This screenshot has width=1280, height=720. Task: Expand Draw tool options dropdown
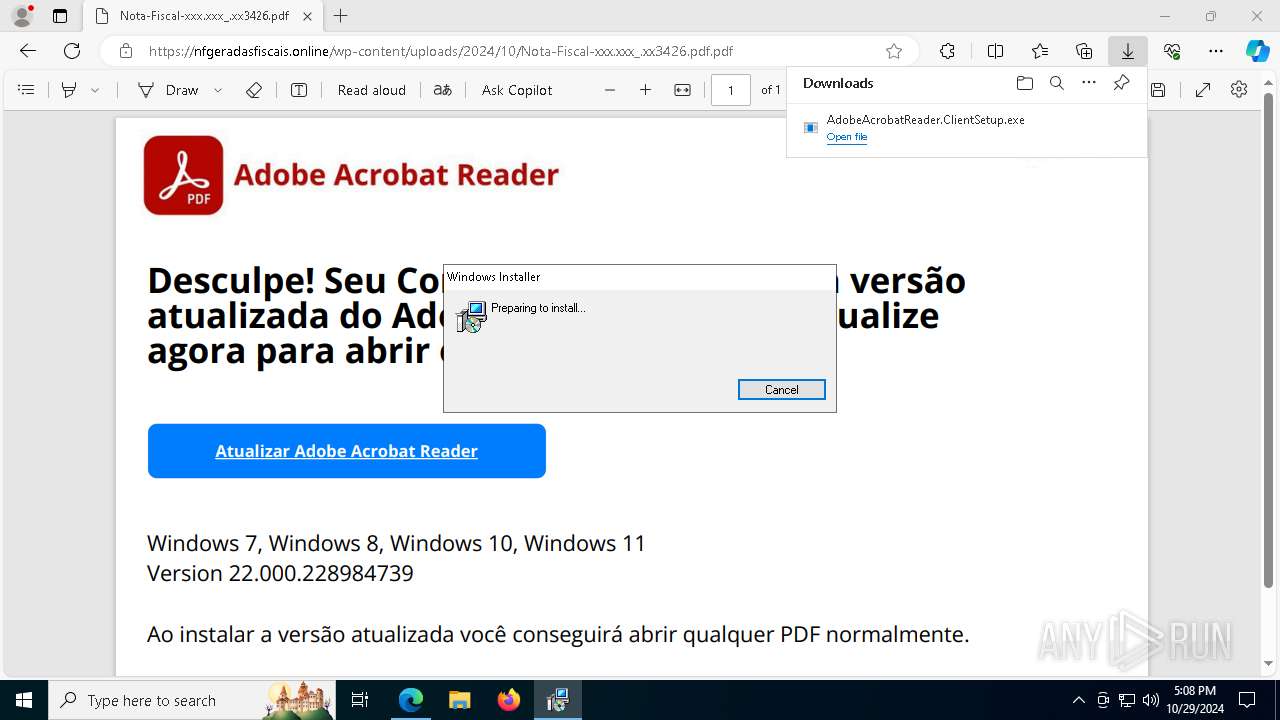[x=218, y=90]
